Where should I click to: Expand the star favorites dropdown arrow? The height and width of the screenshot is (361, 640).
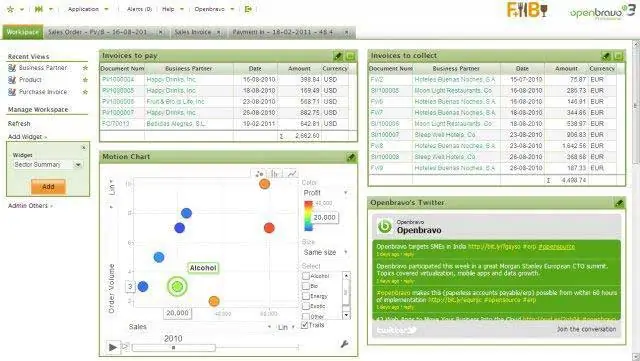(x=22, y=9)
